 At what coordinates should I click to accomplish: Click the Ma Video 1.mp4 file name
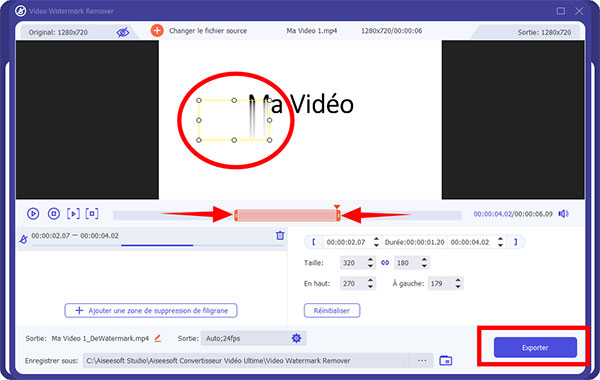(311, 31)
